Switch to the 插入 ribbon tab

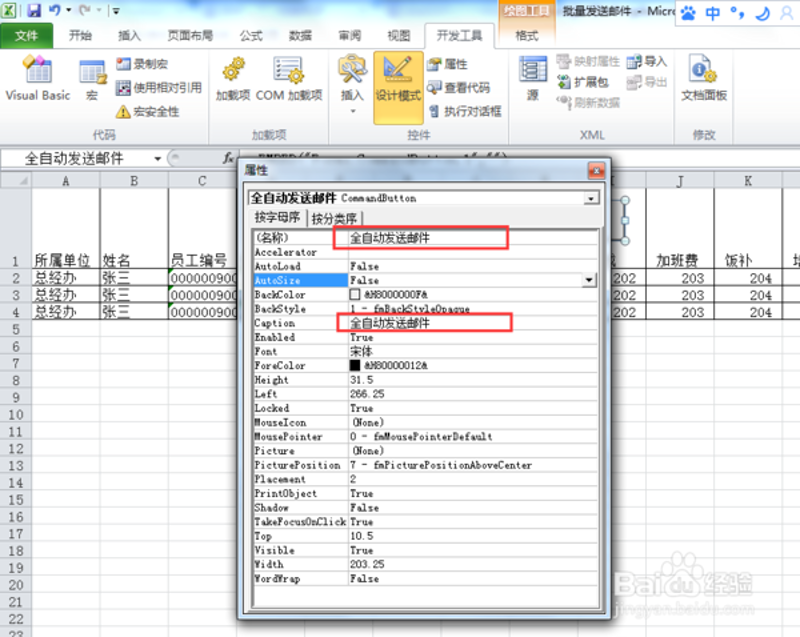pos(129,36)
